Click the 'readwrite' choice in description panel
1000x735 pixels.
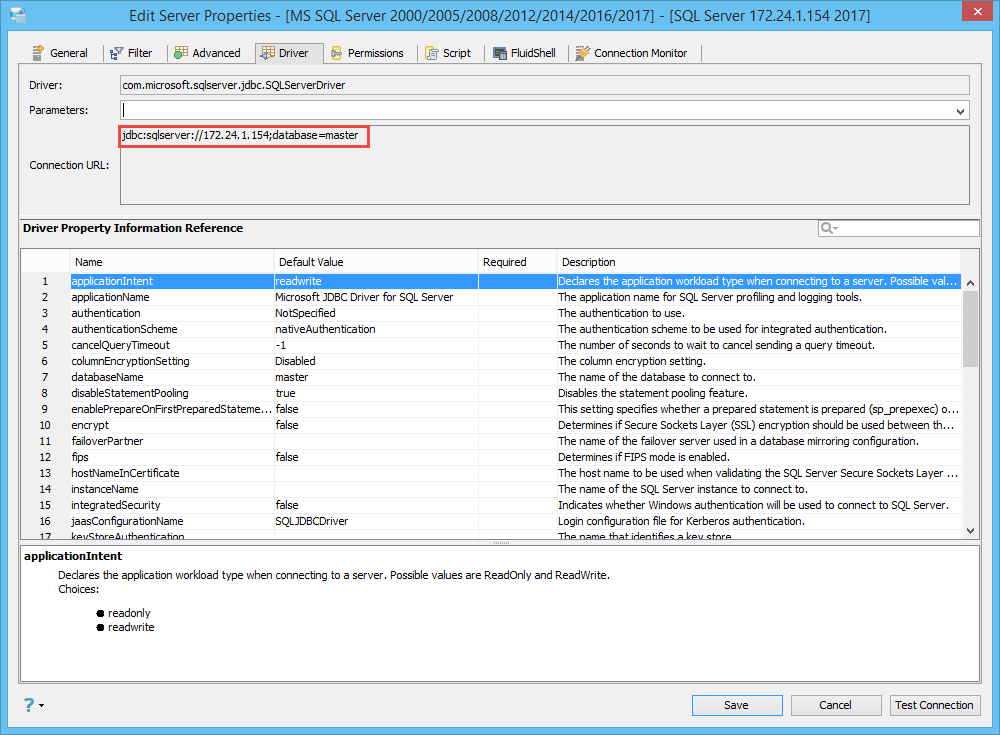[131, 627]
